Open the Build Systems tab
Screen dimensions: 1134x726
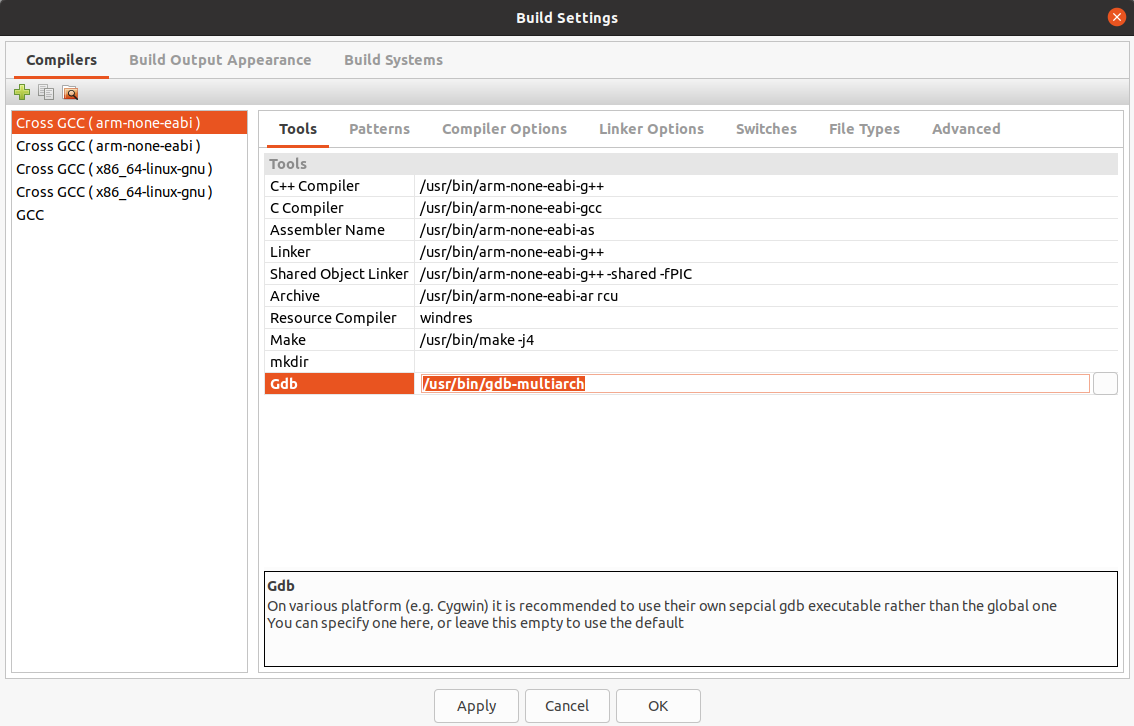[393, 60]
